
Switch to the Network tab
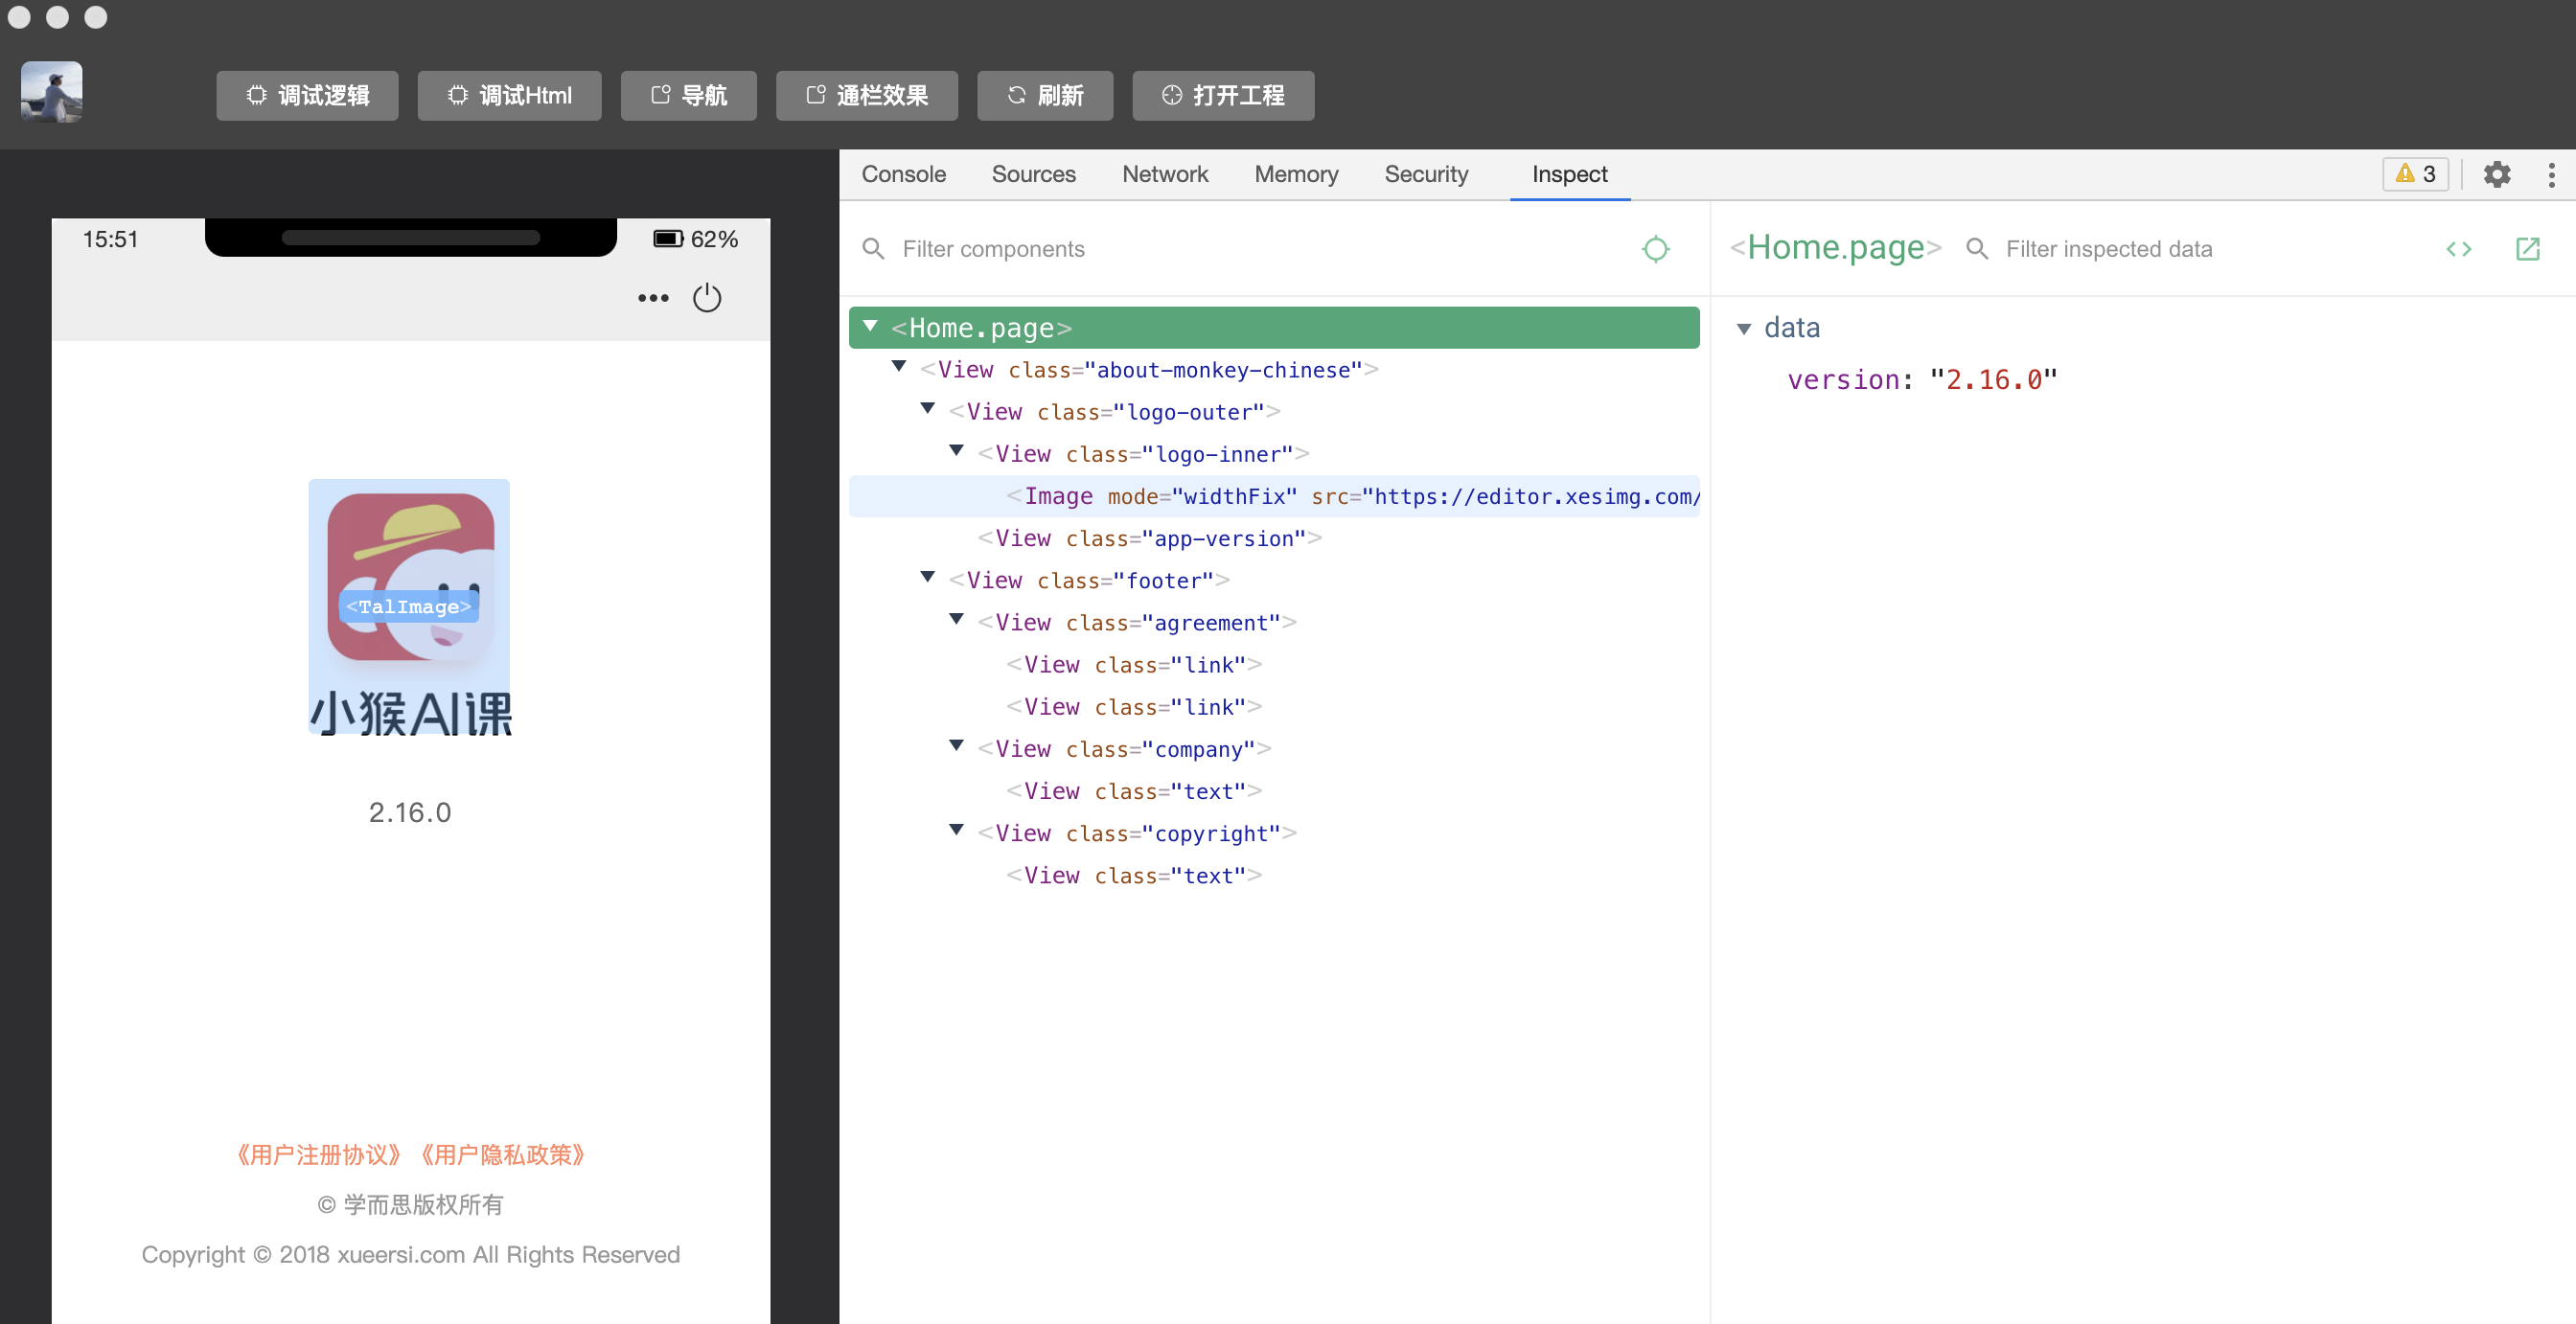click(1165, 174)
